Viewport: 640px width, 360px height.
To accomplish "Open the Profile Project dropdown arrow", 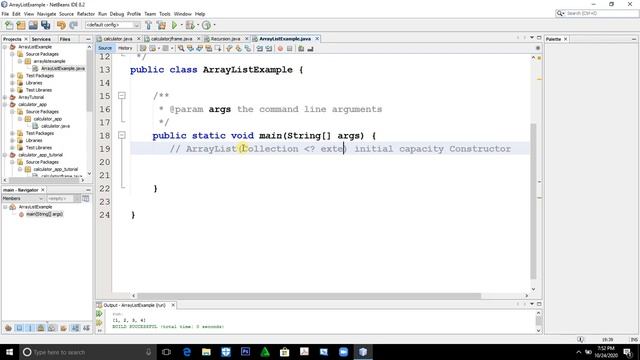I will (x=214, y=25).
